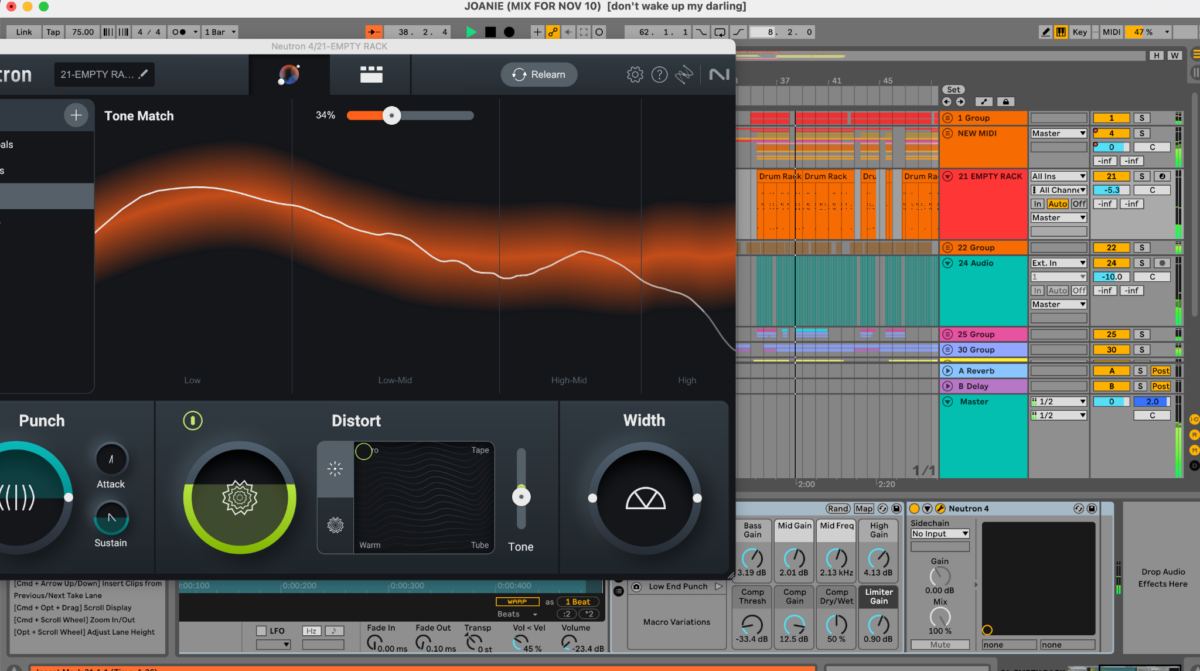Image resolution: width=1200 pixels, height=671 pixels.
Task: Set track 21 monitor to In
Action: [x=1038, y=204]
